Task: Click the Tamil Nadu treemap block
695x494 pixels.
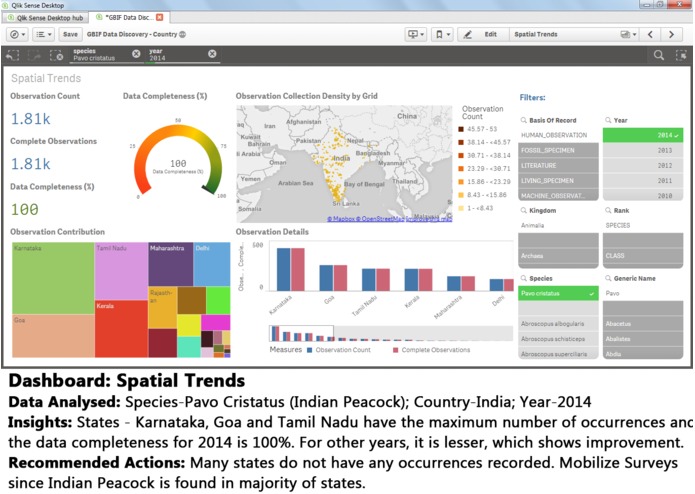Action: pos(121,271)
